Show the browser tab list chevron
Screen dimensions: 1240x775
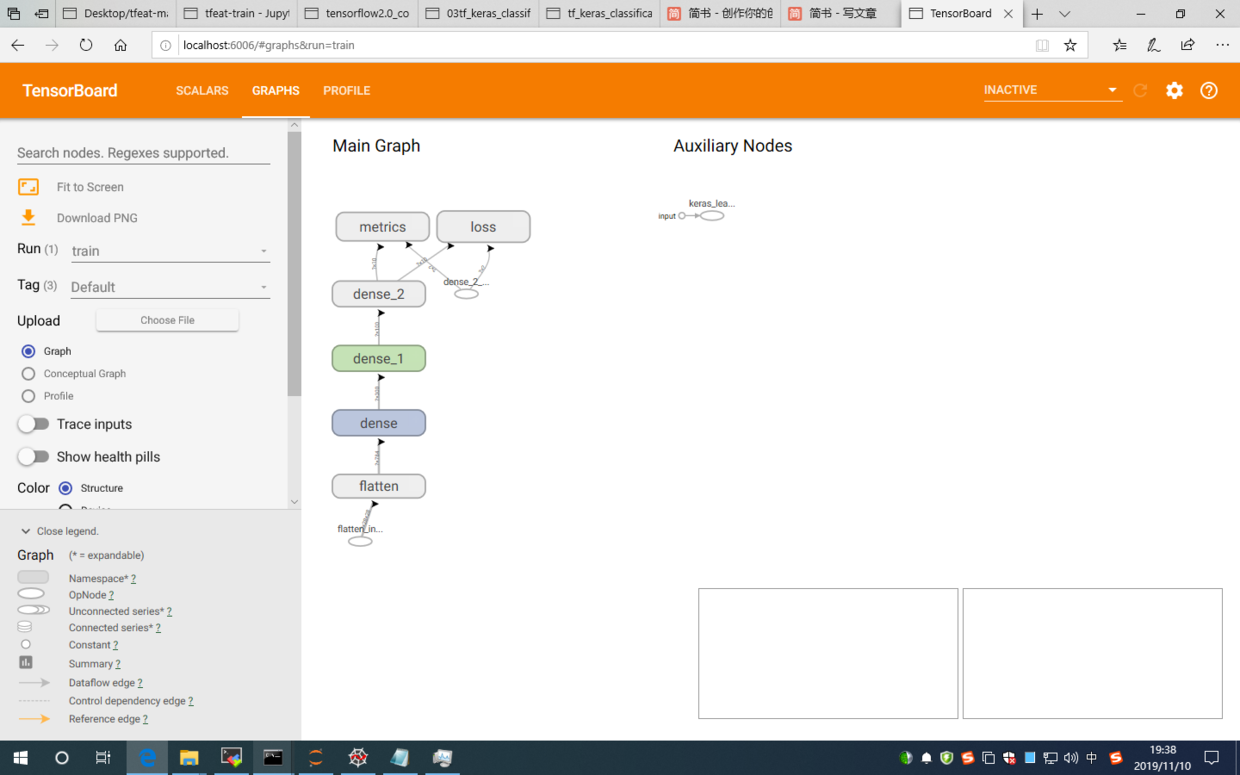[x=1065, y=14]
